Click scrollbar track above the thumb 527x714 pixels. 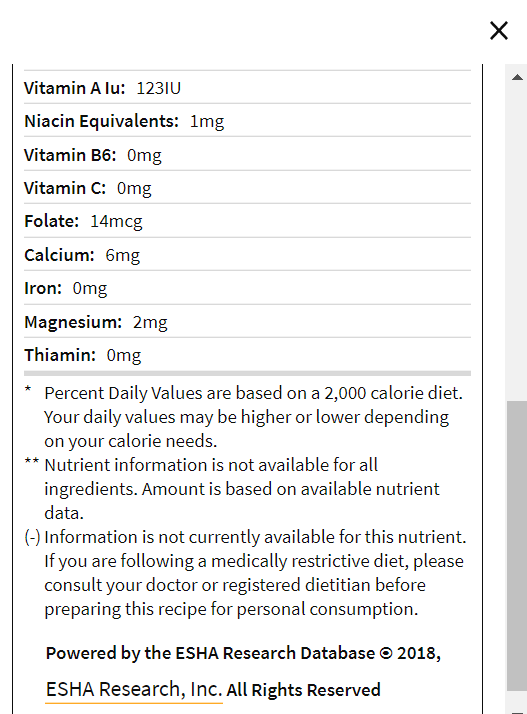click(517, 242)
